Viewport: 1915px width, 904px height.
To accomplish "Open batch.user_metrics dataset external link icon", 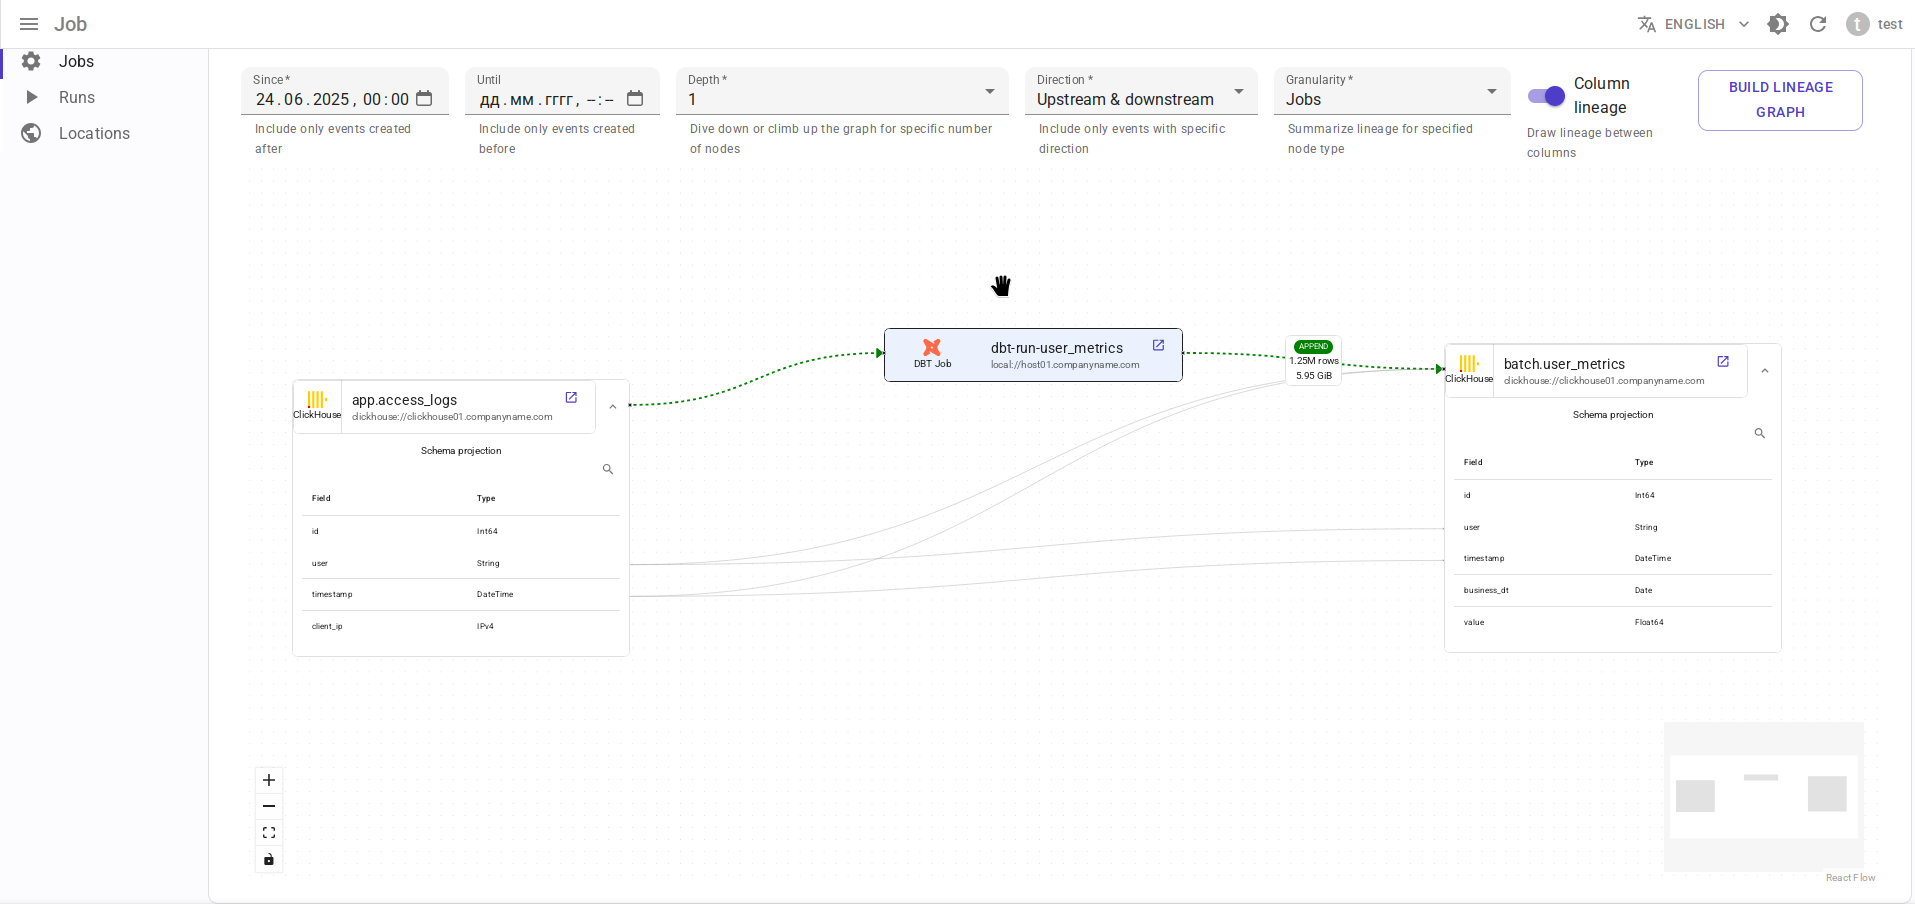I will tap(1723, 361).
